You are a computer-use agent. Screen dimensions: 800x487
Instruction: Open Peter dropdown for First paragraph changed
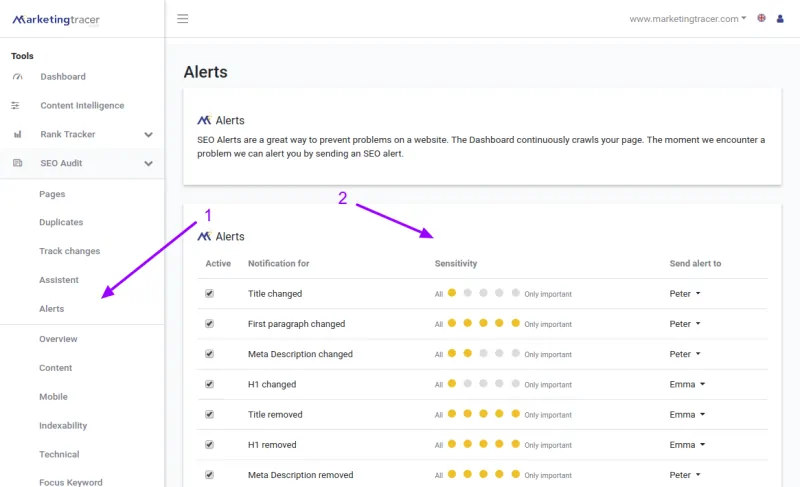[685, 324]
